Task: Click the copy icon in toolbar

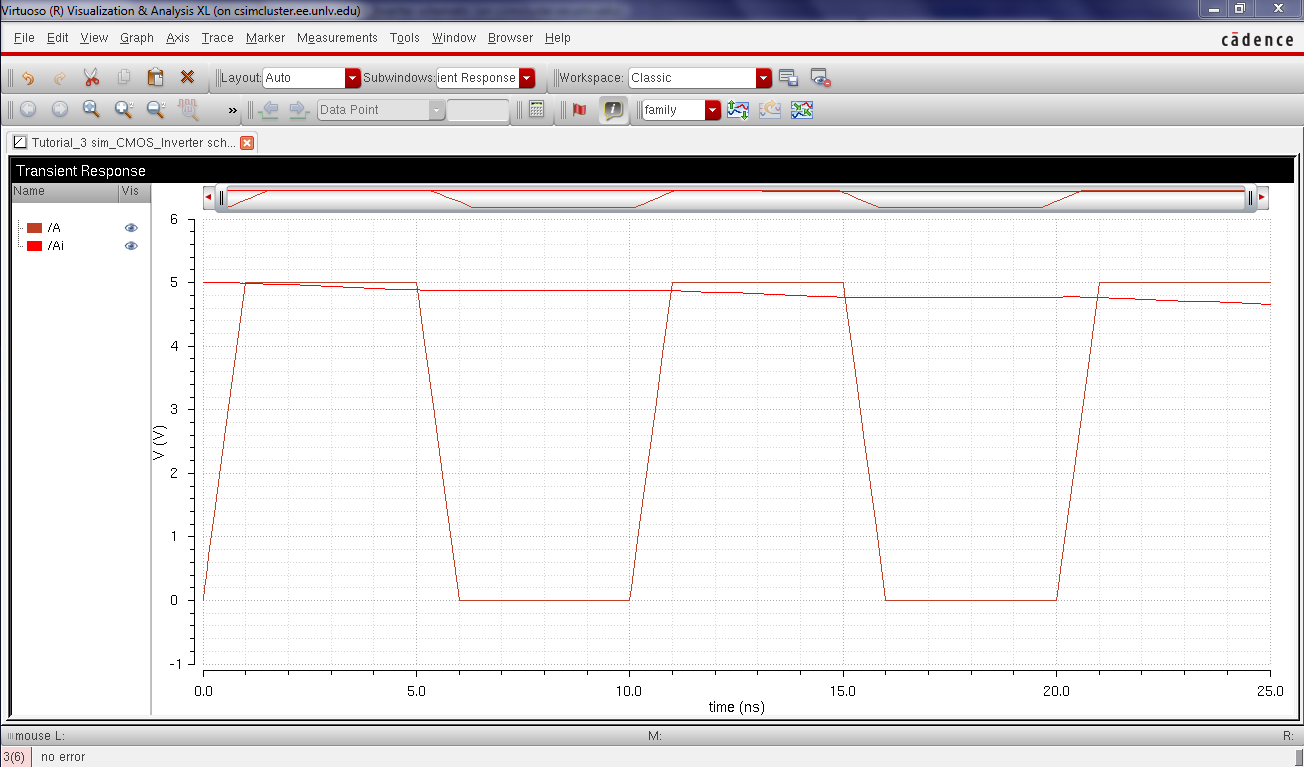Action: pyautogui.click(x=124, y=78)
